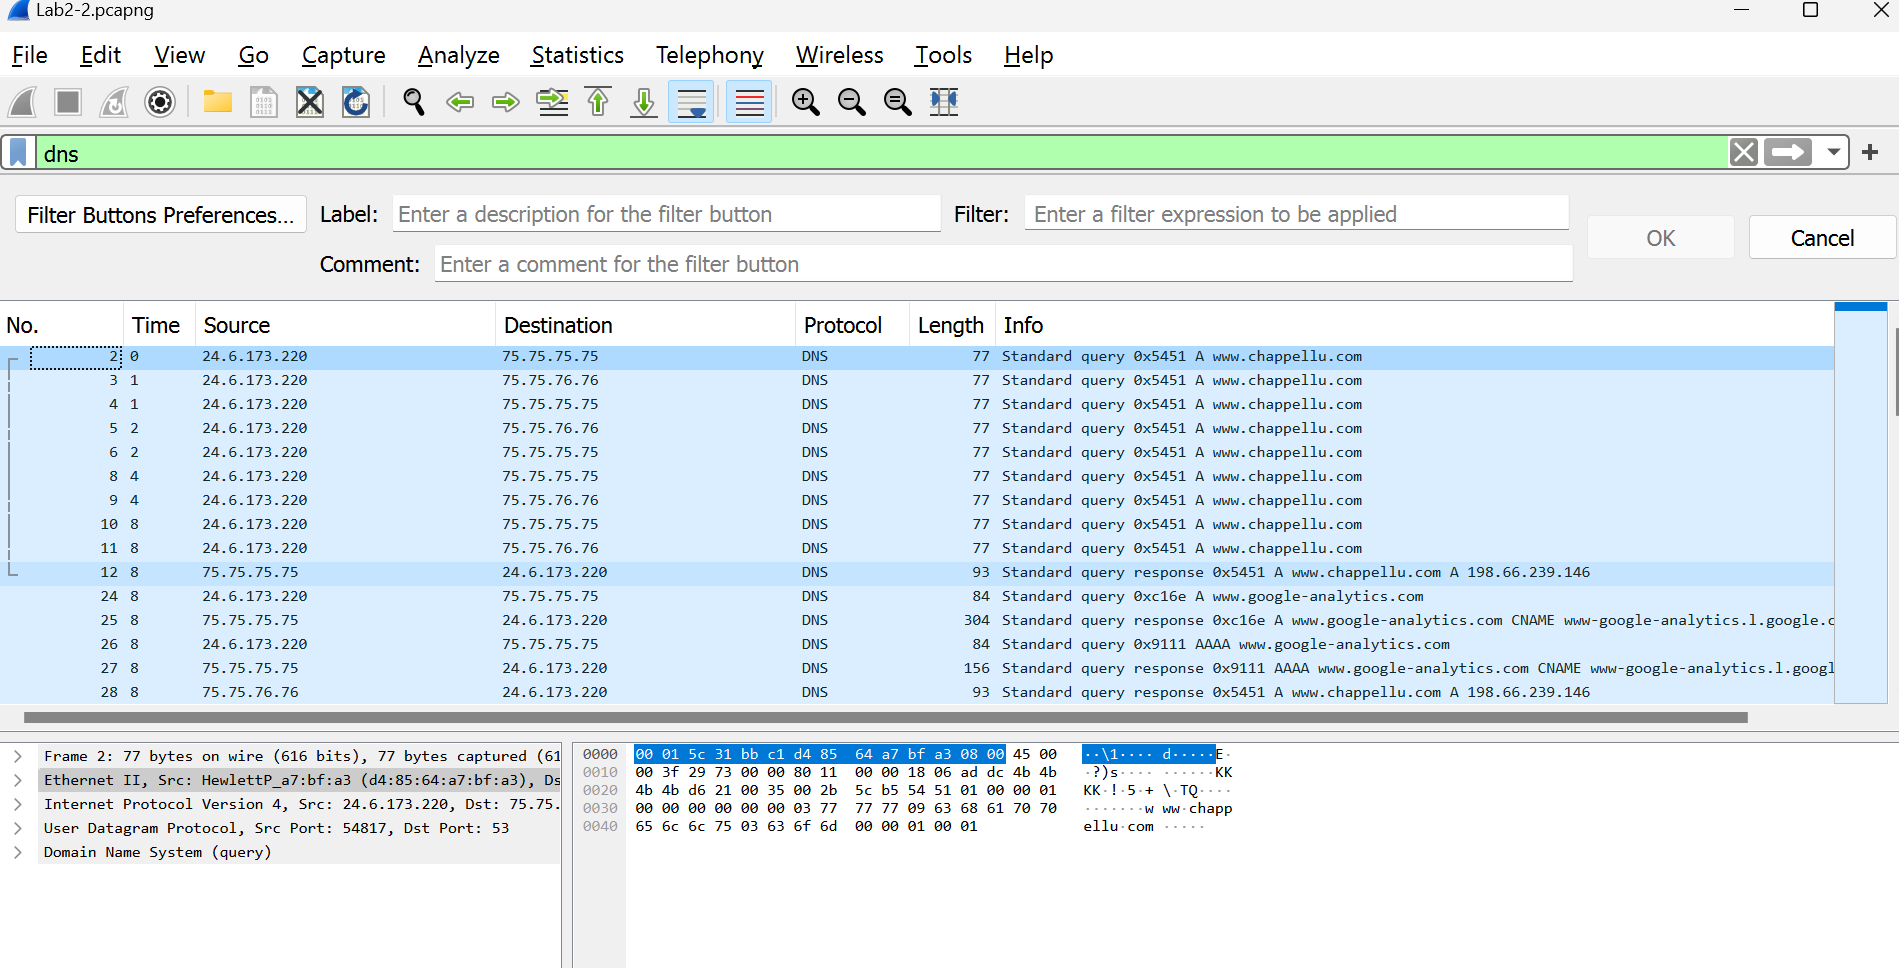Add a filter button with plus icon
This screenshot has height=968, width=1899.
[1870, 152]
